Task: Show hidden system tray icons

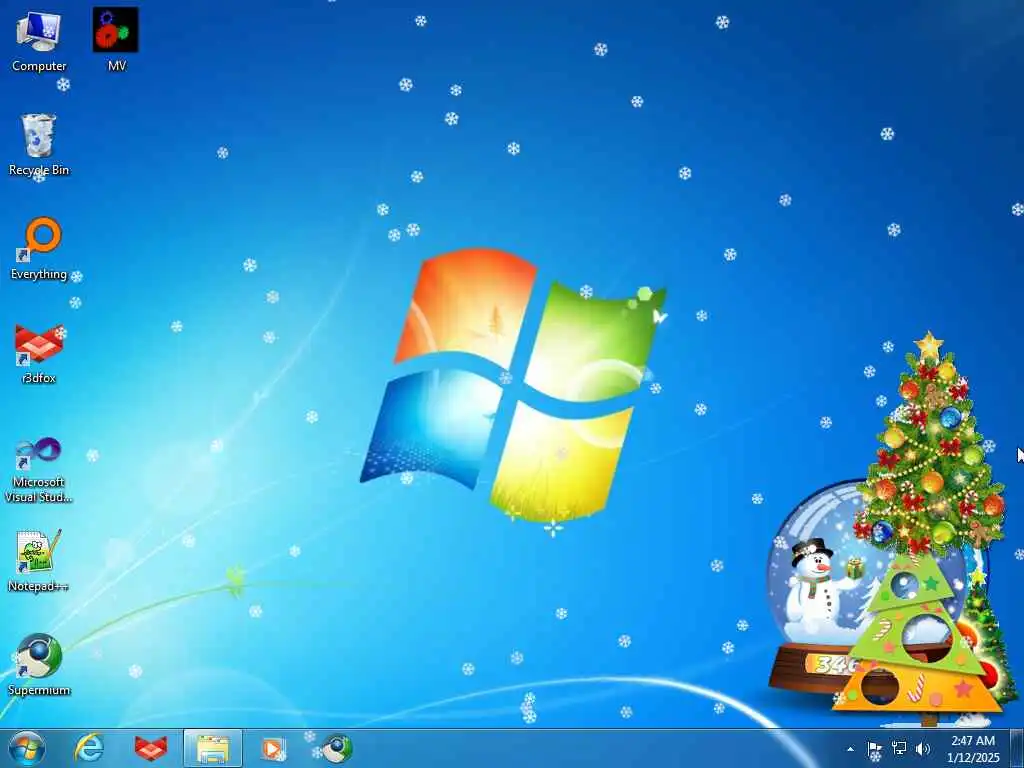Action: [x=850, y=749]
